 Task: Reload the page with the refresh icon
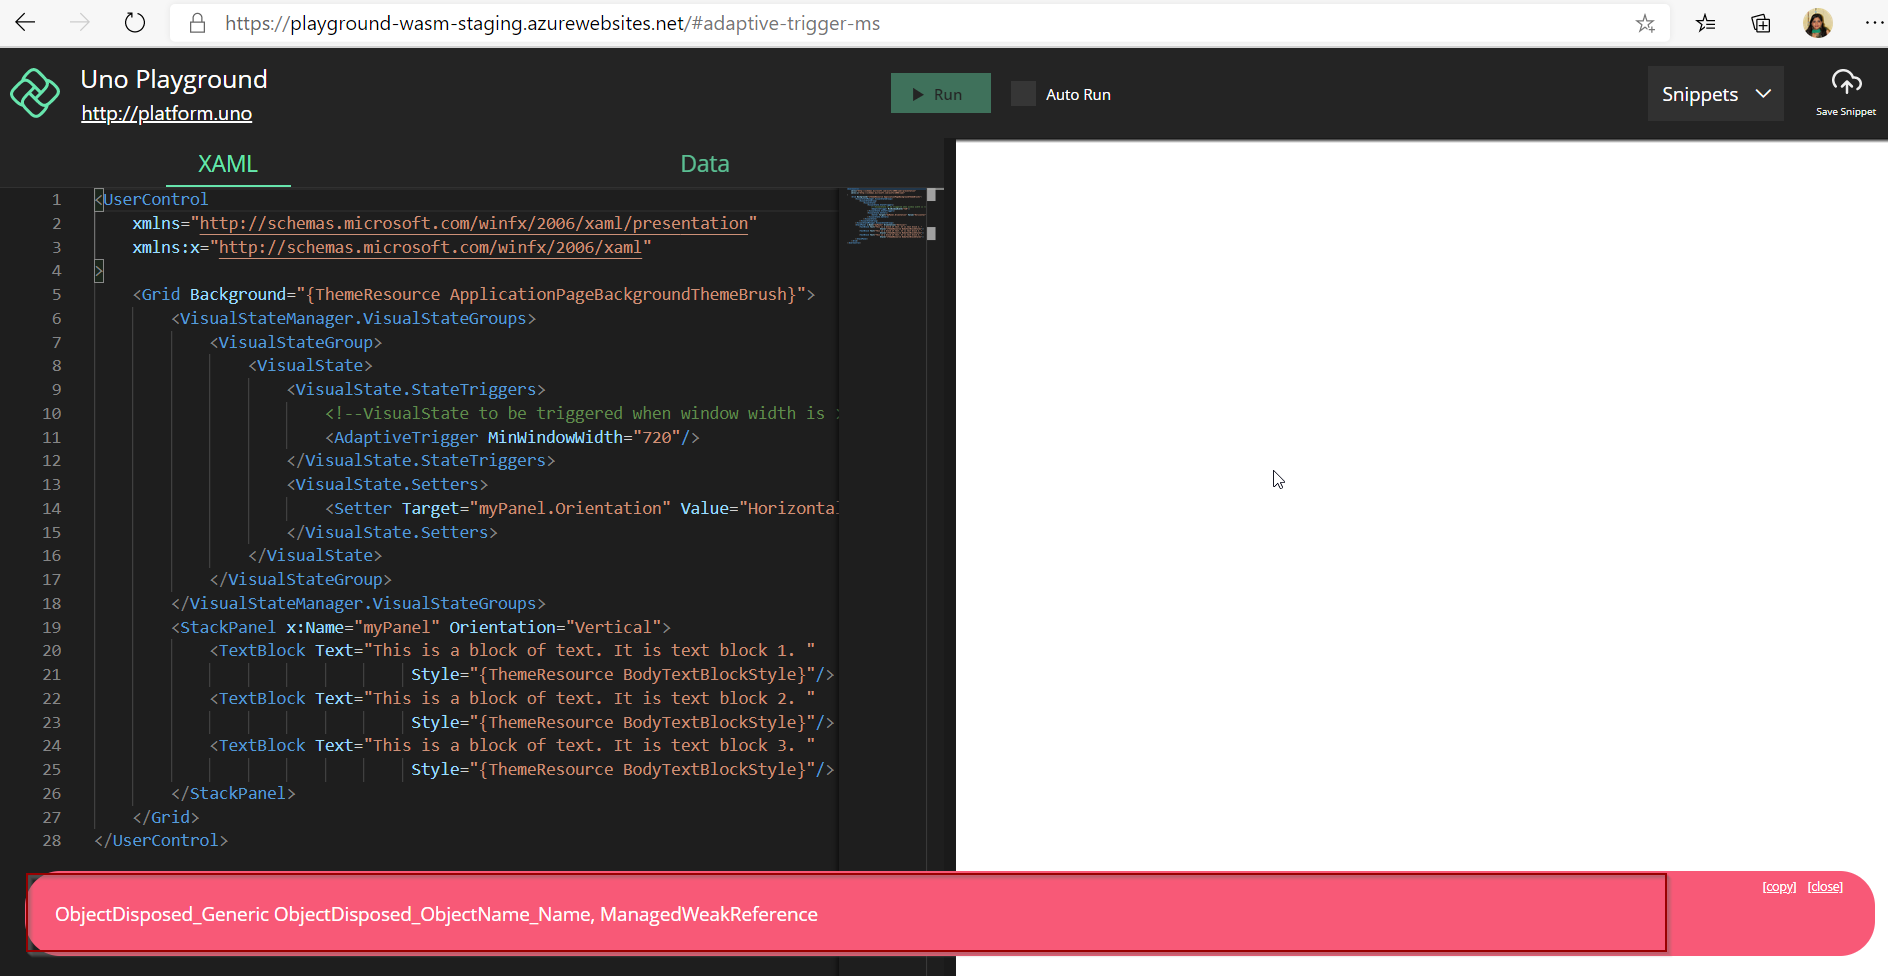(x=135, y=22)
